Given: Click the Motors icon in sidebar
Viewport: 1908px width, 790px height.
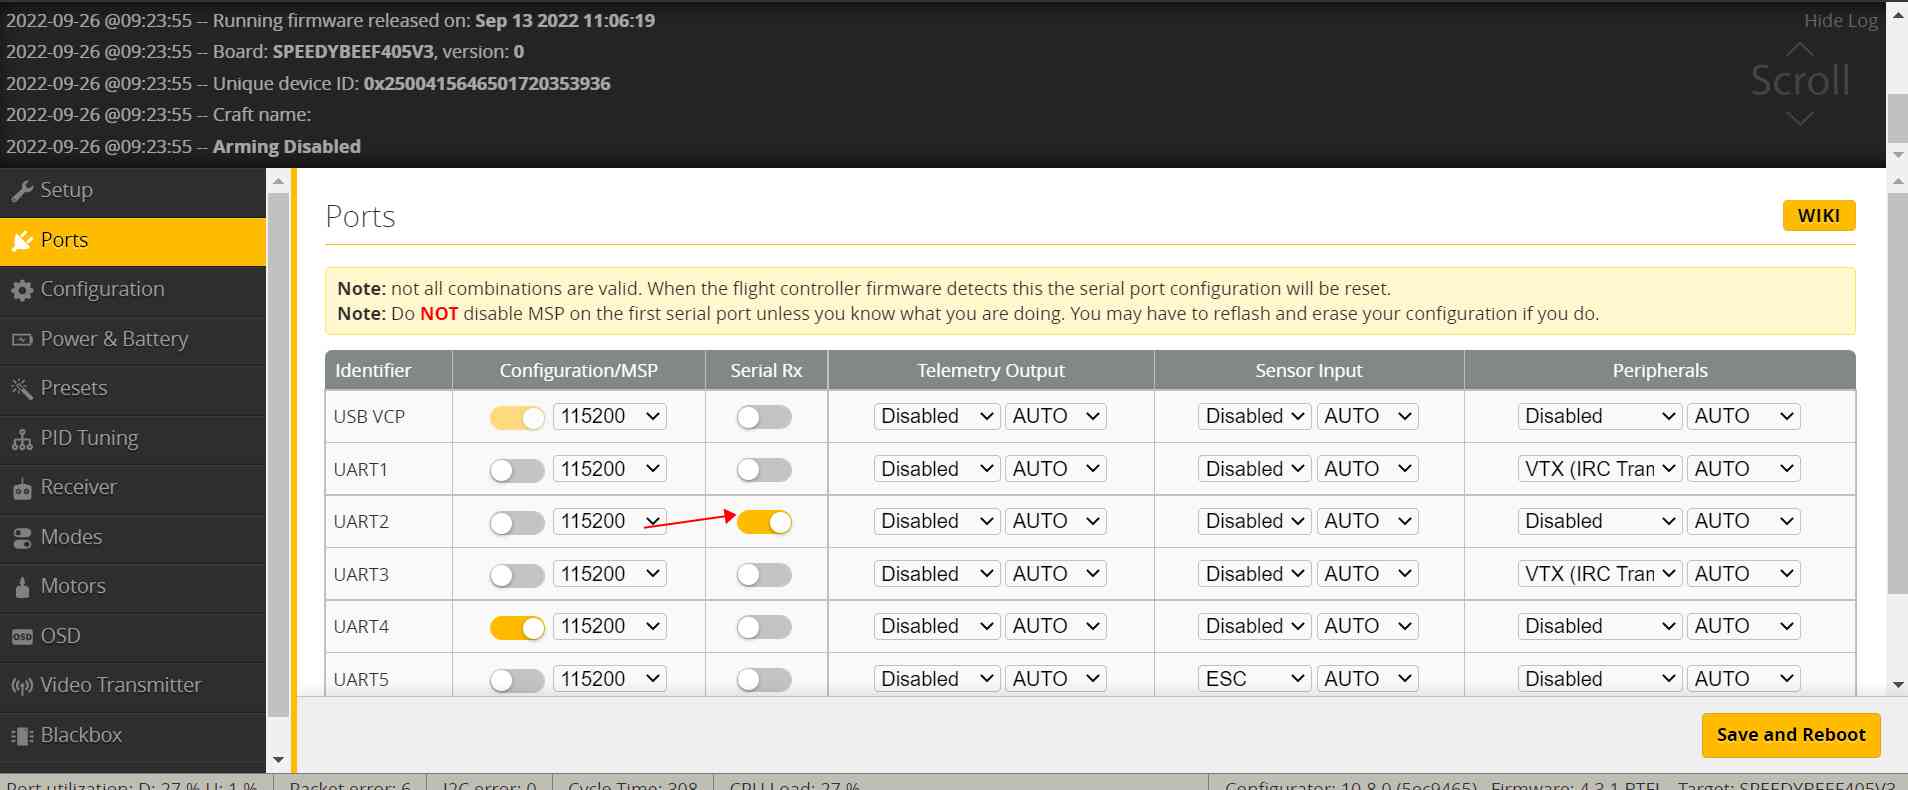Looking at the screenshot, I should [22, 587].
